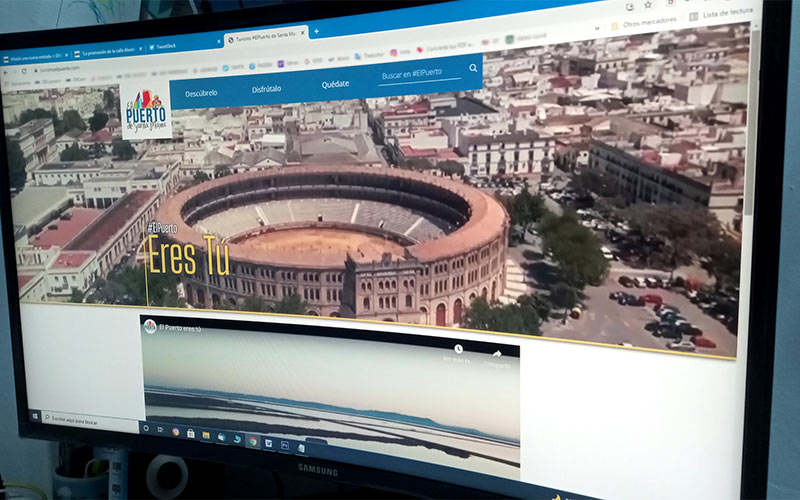Click the website search magnifier icon
800x500 pixels.
point(473,68)
